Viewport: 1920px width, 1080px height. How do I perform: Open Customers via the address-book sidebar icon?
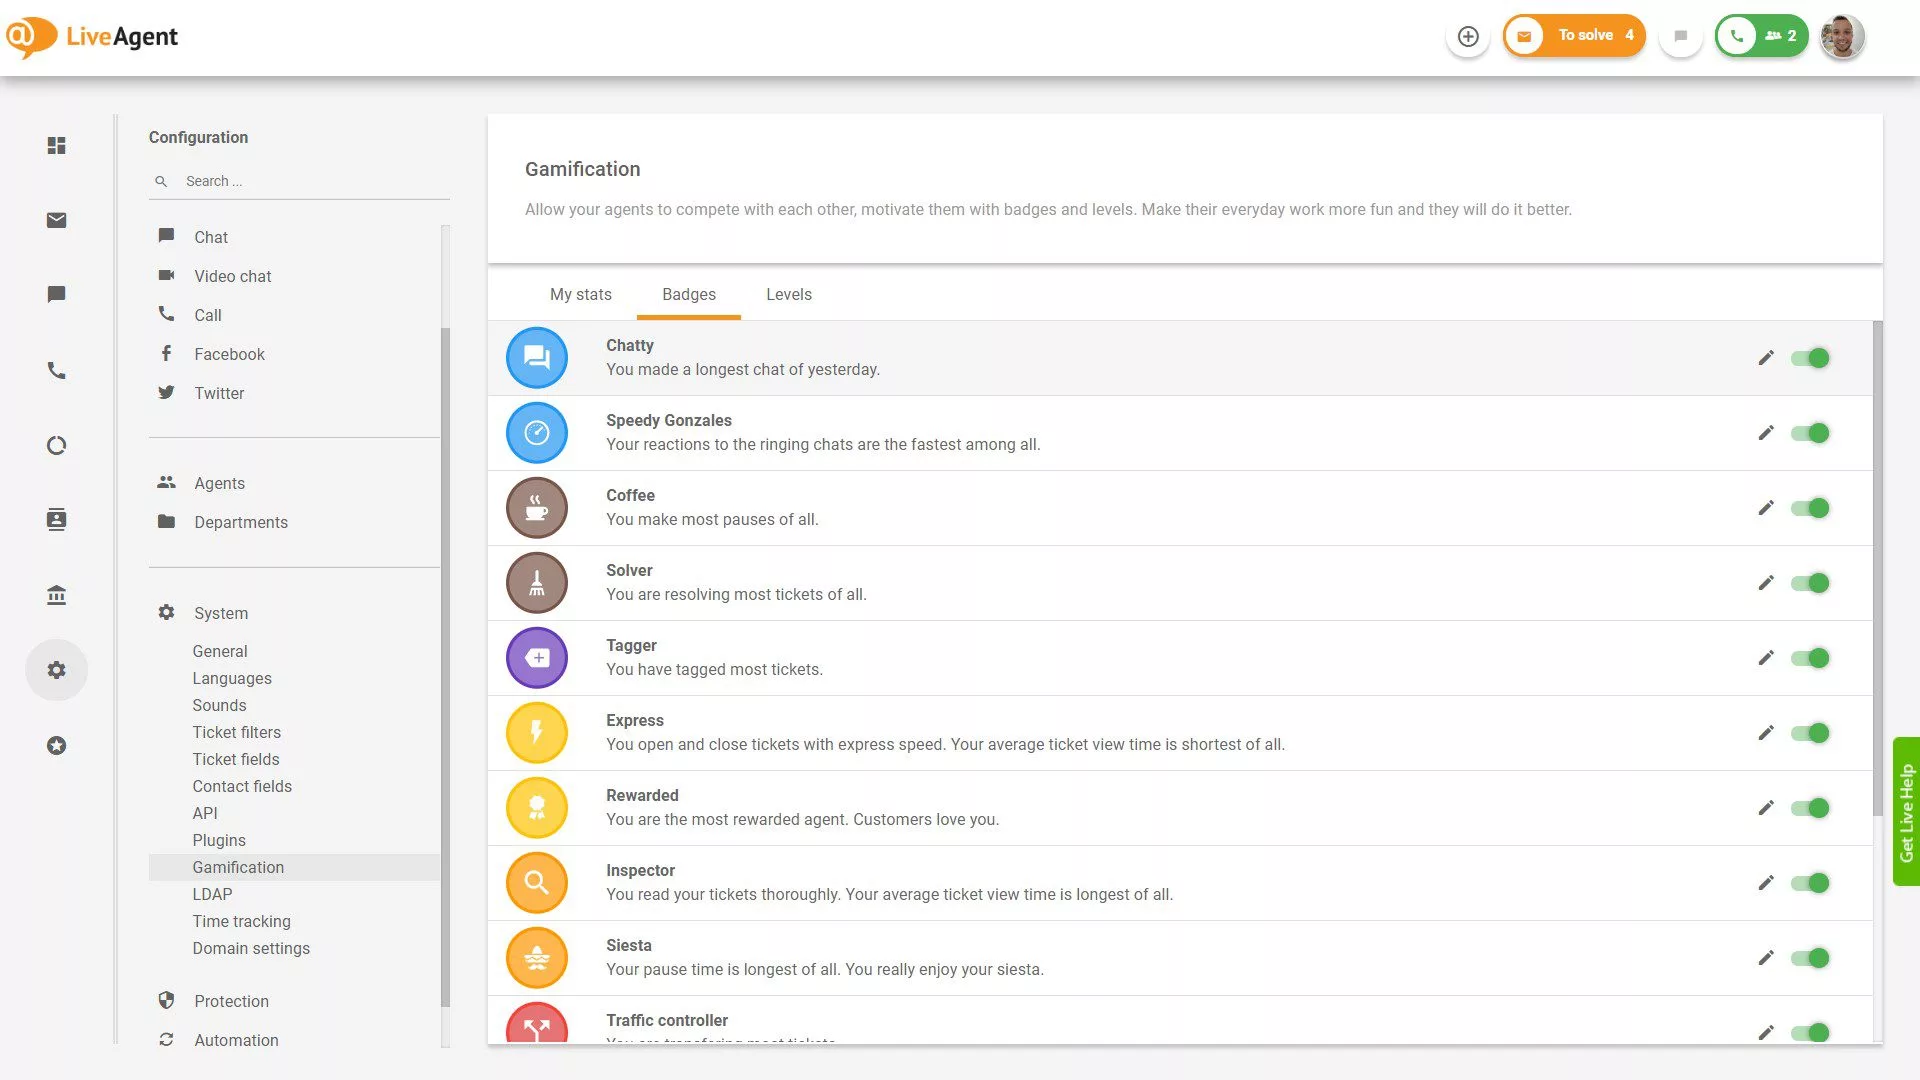(x=57, y=519)
